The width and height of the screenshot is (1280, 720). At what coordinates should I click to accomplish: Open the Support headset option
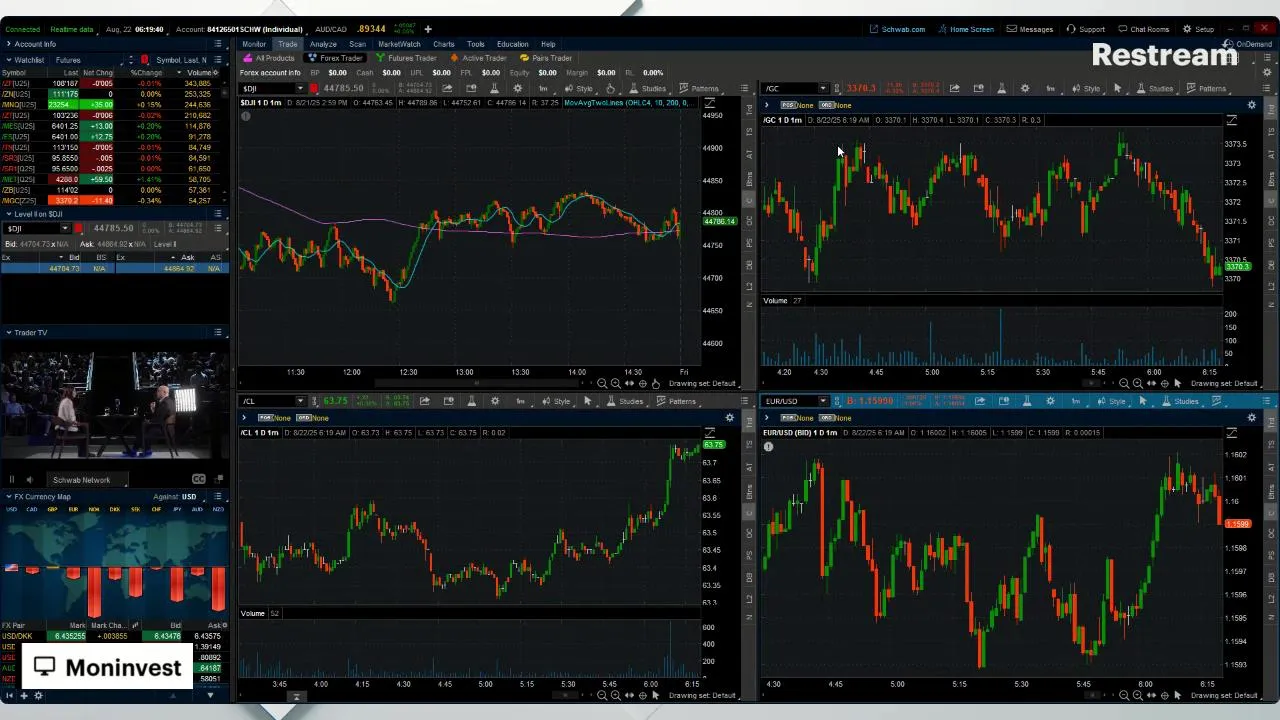(1086, 29)
